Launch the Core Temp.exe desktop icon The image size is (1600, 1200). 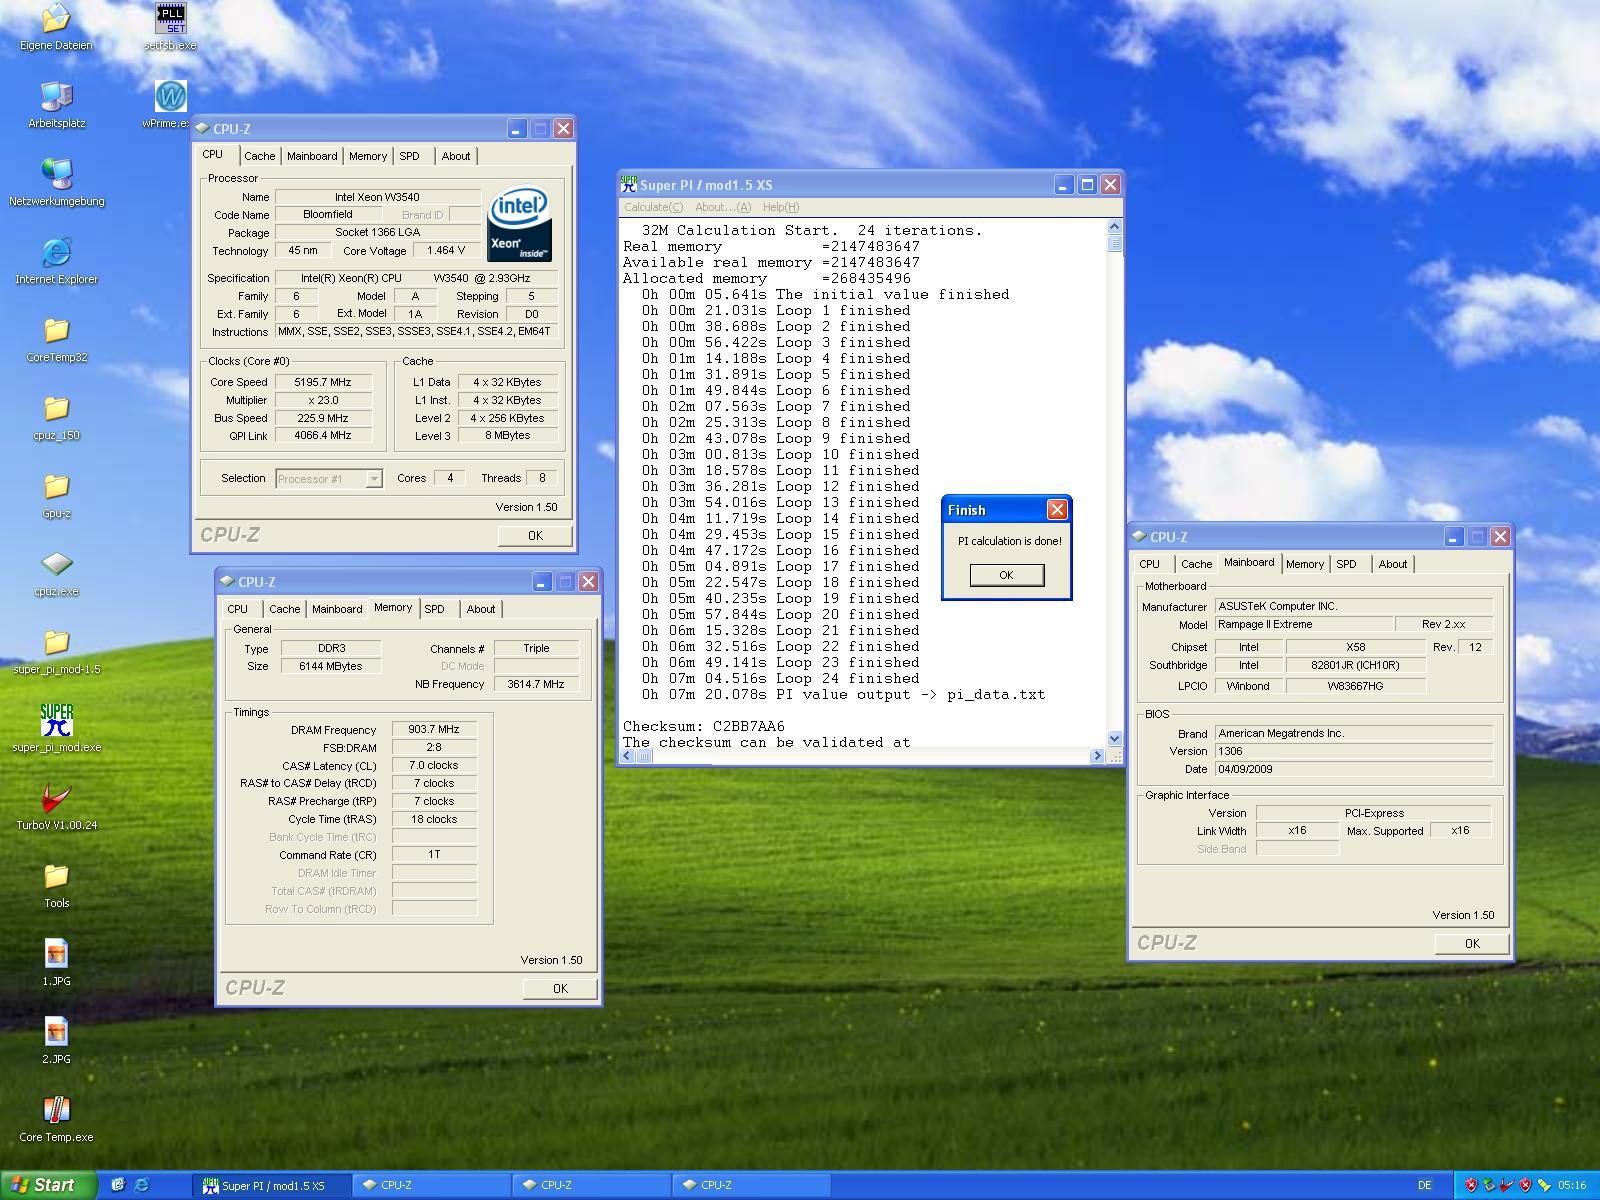click(x=56, y=1118)
